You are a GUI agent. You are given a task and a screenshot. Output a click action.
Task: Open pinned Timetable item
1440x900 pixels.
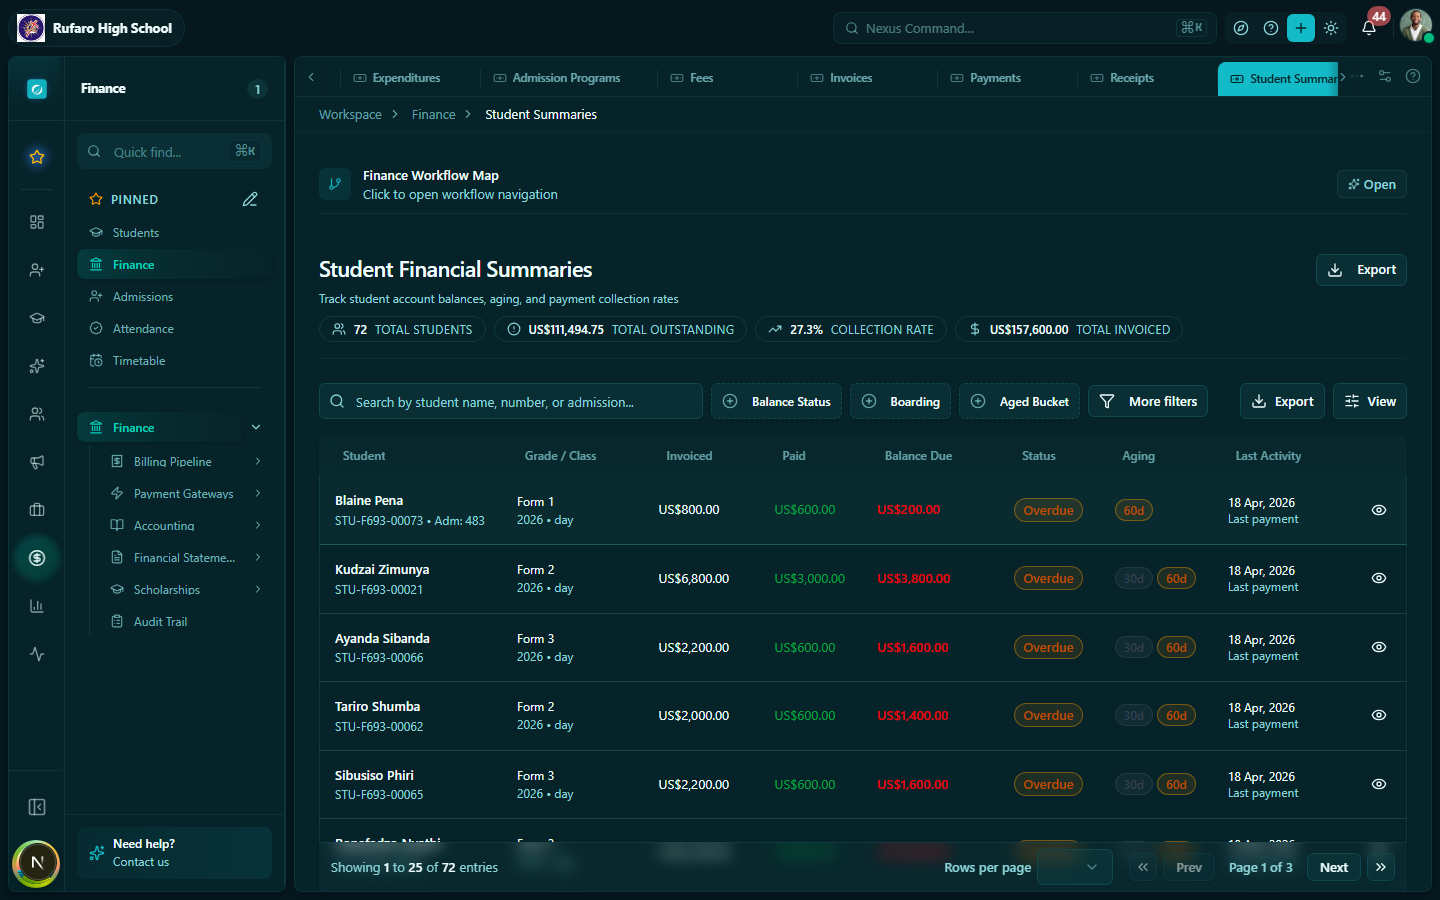[139, 360]
